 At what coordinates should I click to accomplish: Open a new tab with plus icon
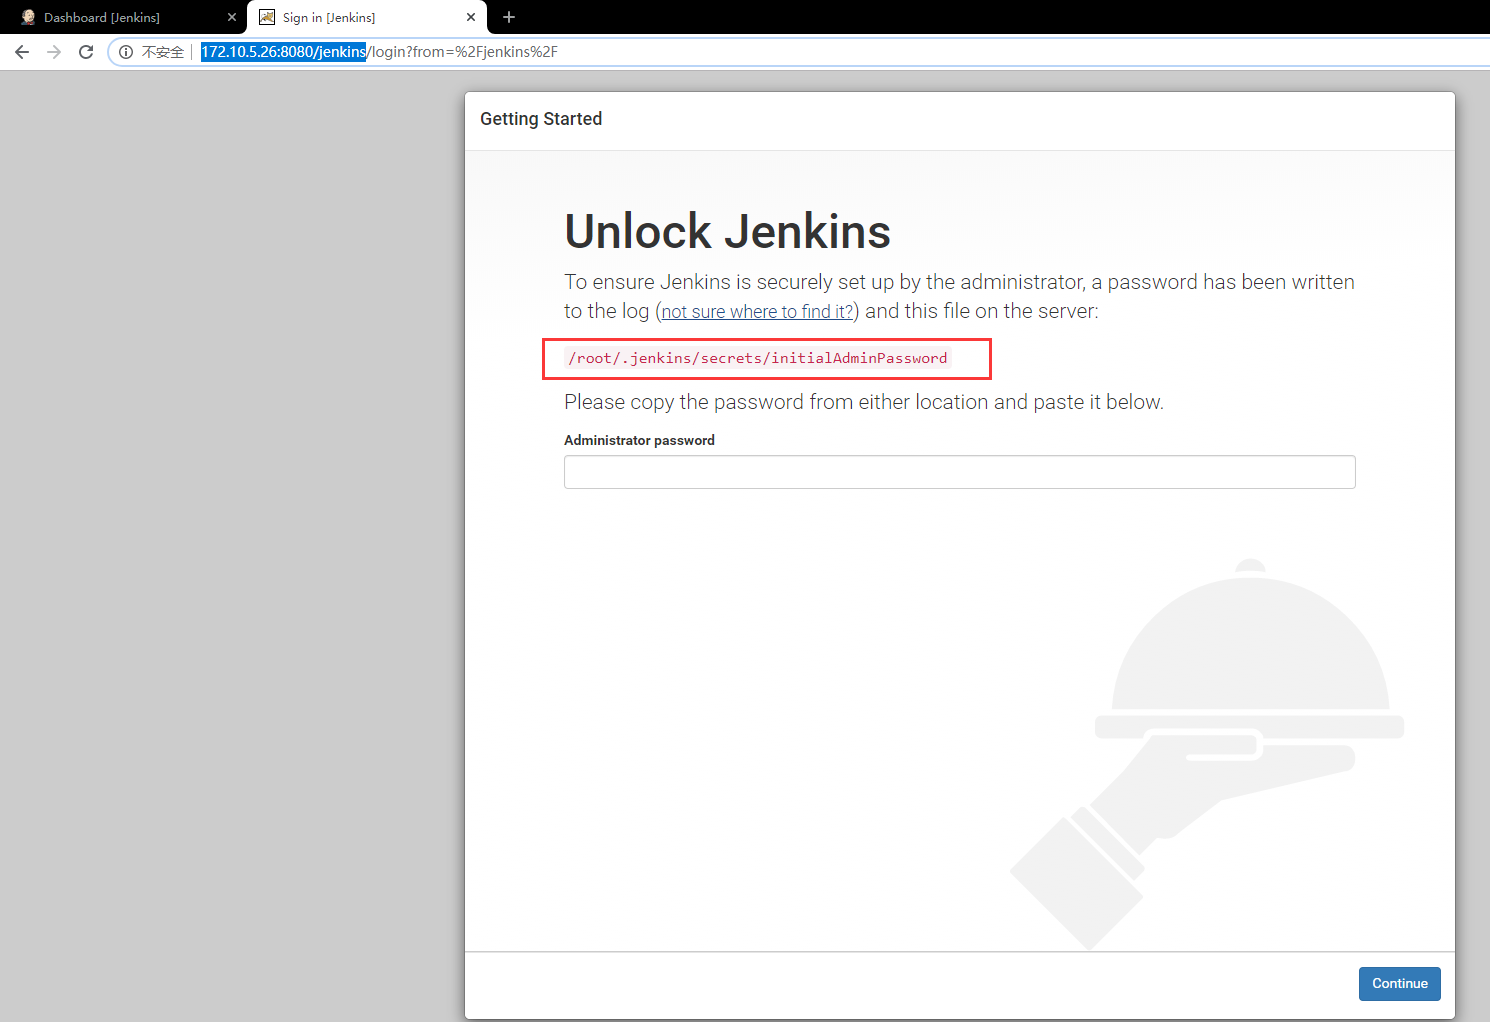point(509,17)
